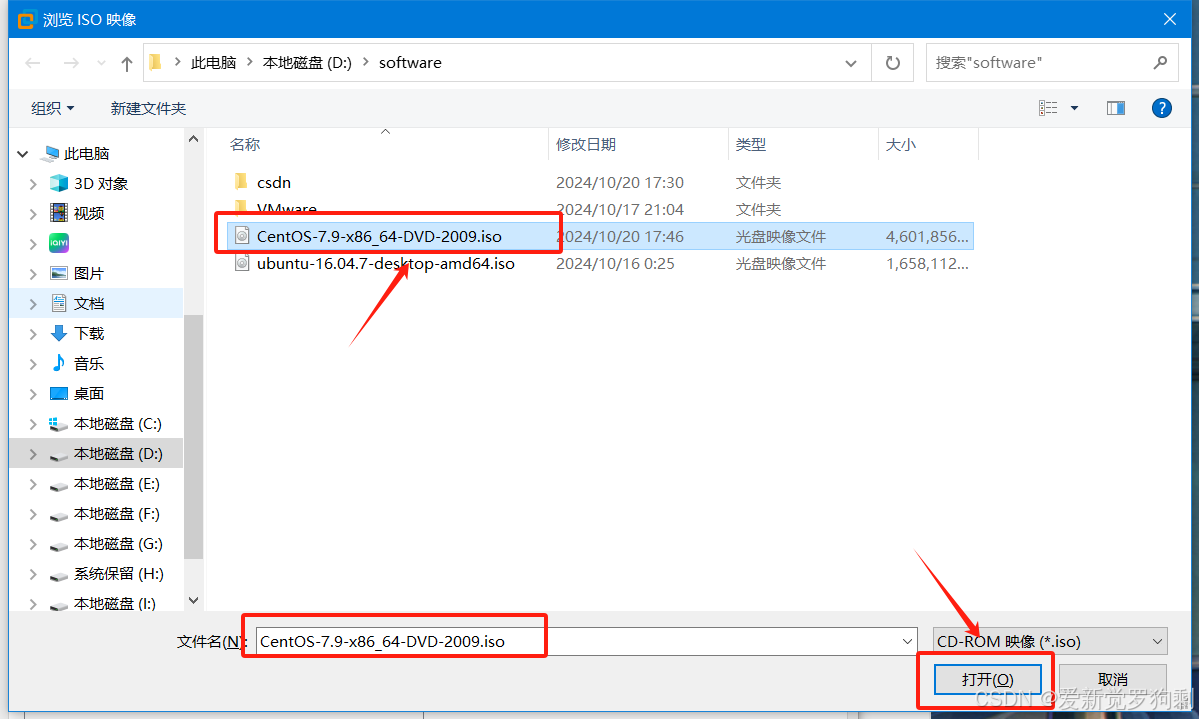Close the 浏览 ISO 映像 dialog
The image size is (1199, 719).
(x=1170, y=19)
